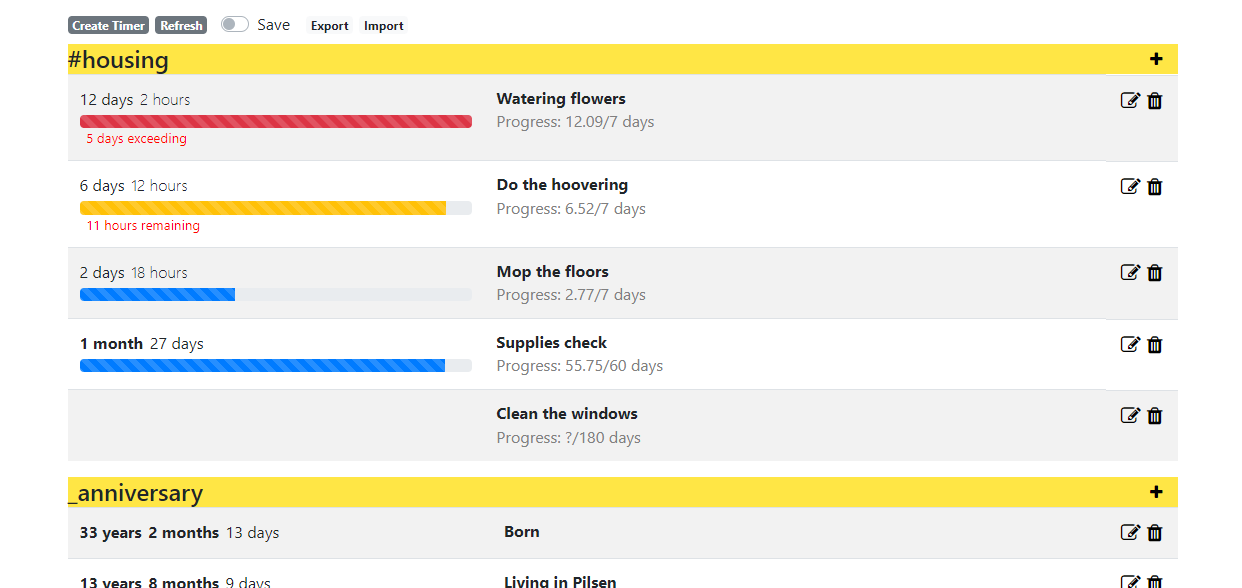
Task: Click the trash icon for Clean the windows
Action: coord(1154,415)
